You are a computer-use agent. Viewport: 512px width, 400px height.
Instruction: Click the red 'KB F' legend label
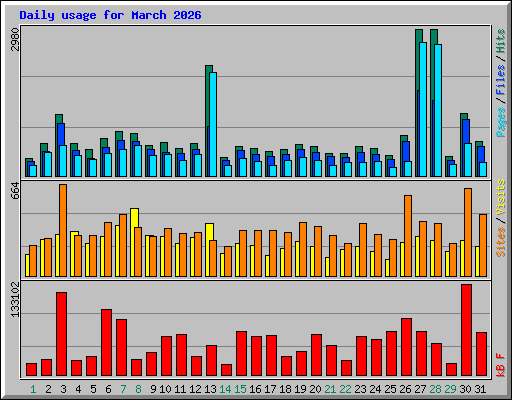501,365
